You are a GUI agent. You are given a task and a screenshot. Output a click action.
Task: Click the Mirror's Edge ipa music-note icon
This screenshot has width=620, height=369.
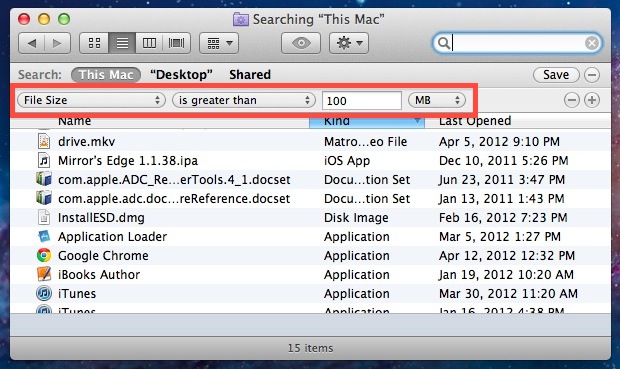[x=44, y=161]
